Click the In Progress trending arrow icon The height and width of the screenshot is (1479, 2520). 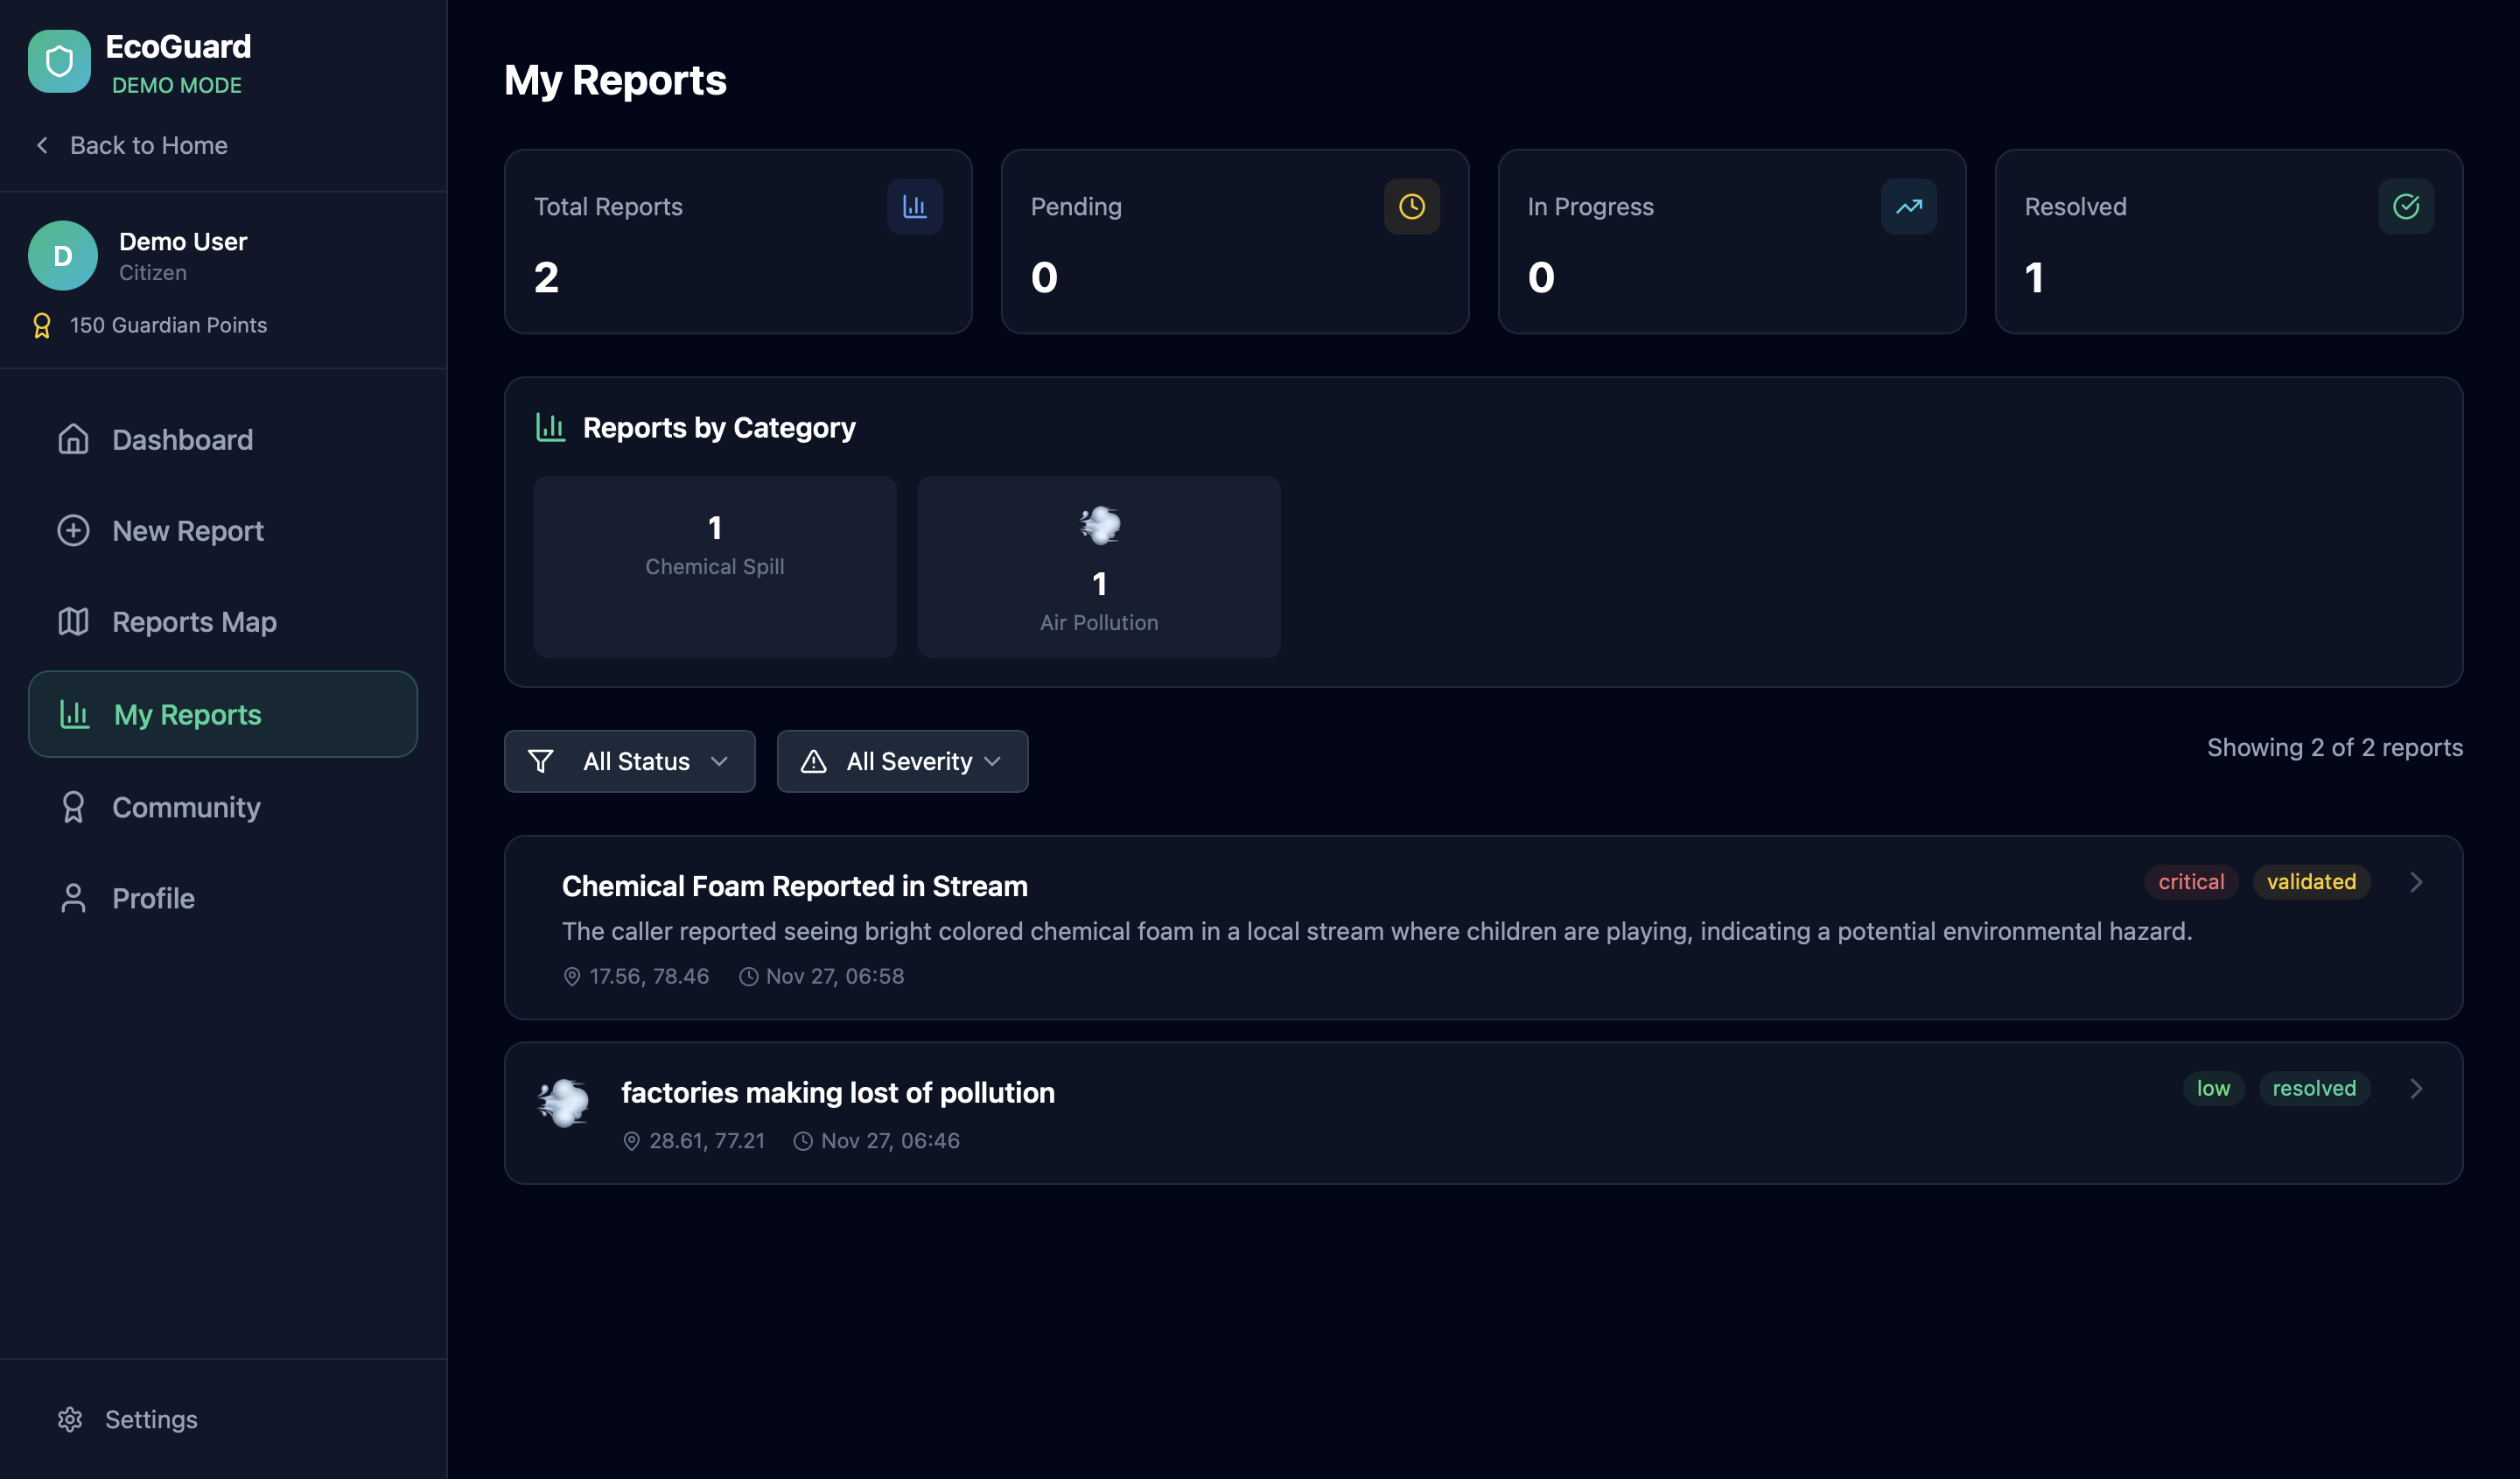[x=1908, y=207]
